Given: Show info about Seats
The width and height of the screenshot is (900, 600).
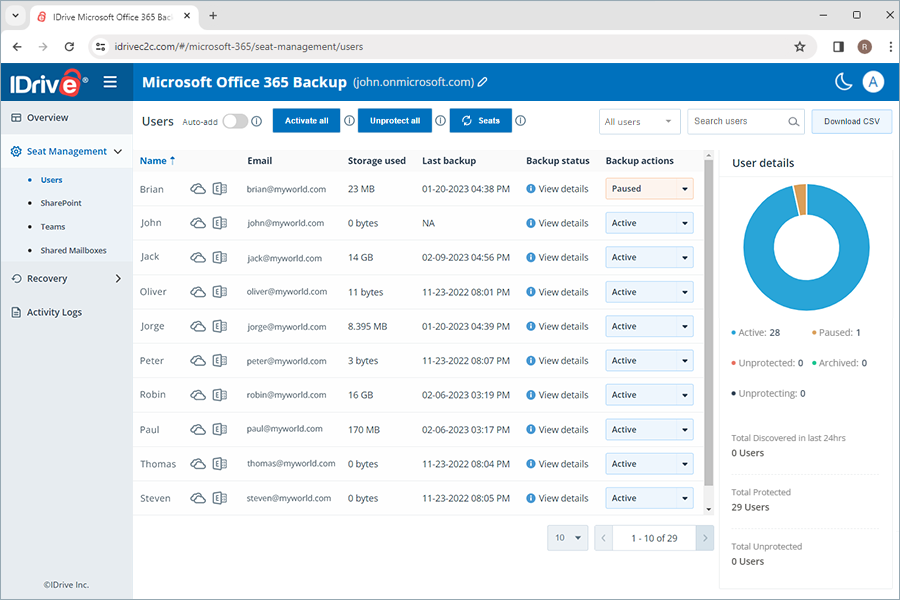Looking at the screenshot, I should pos(521,121).
